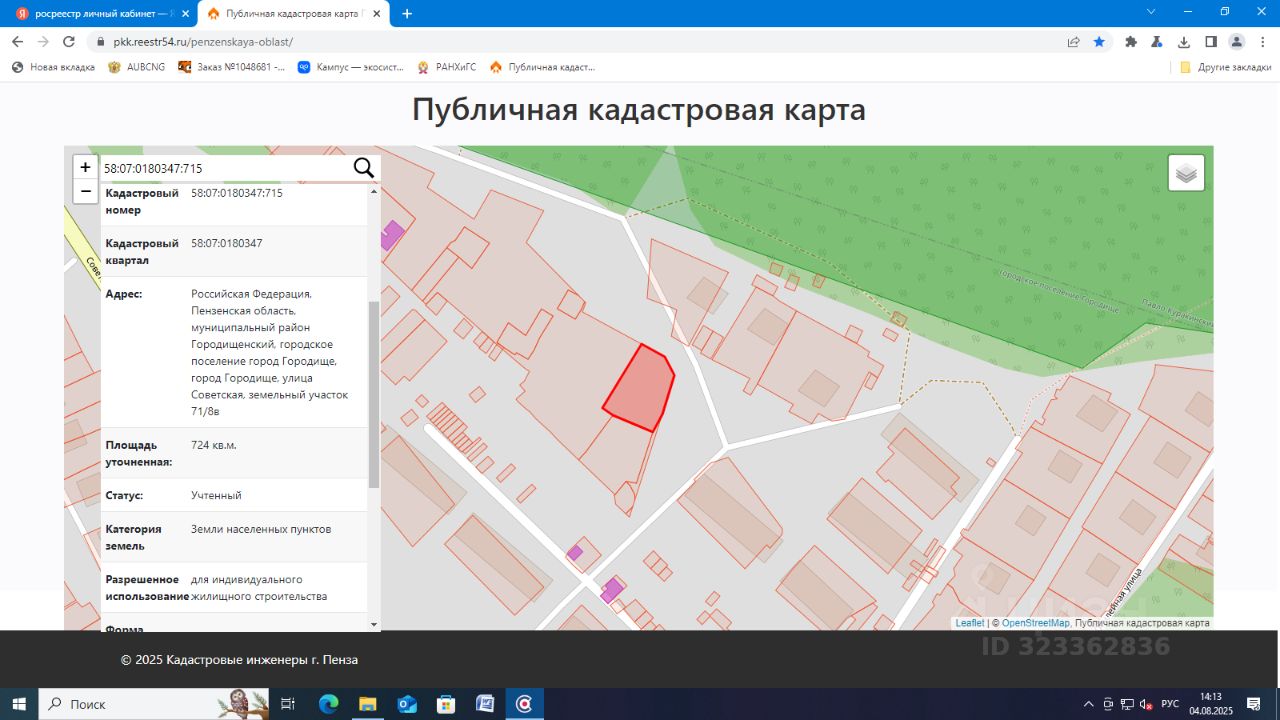Close the росреестр личный кабинет tab

click(186, 14)
